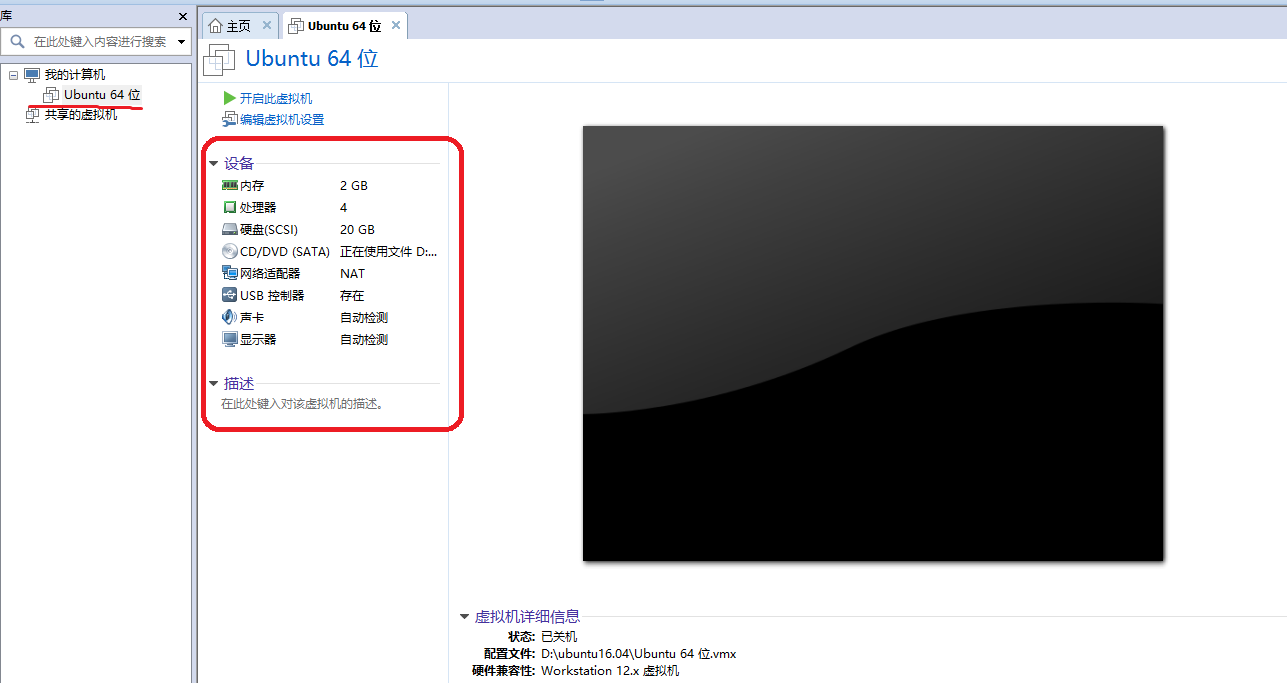Click the home icon on 主页 tab

[x=215, y=26]
